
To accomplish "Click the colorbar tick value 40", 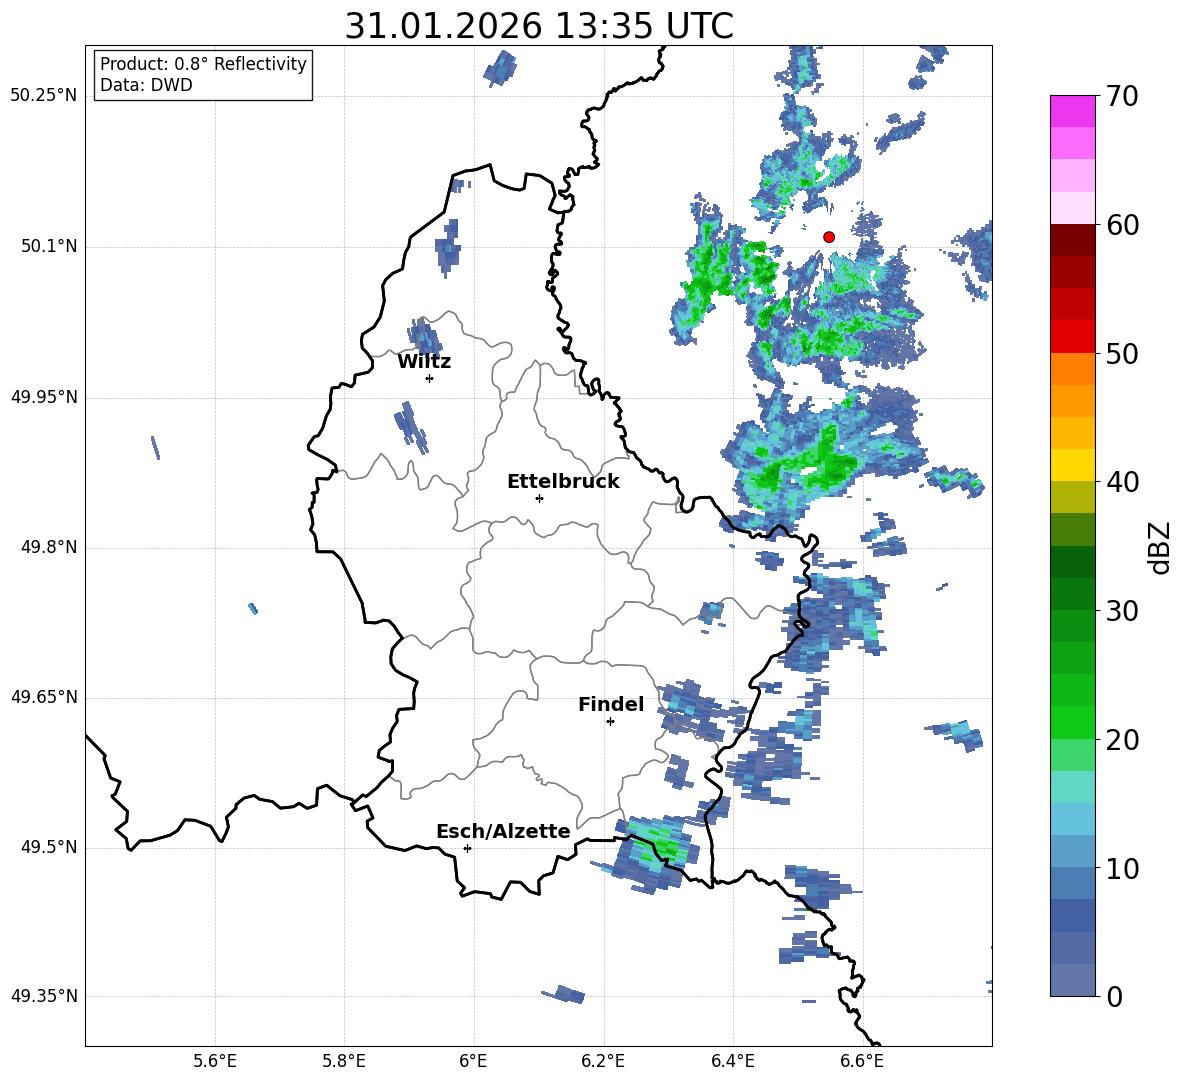I will [1123, 482].
